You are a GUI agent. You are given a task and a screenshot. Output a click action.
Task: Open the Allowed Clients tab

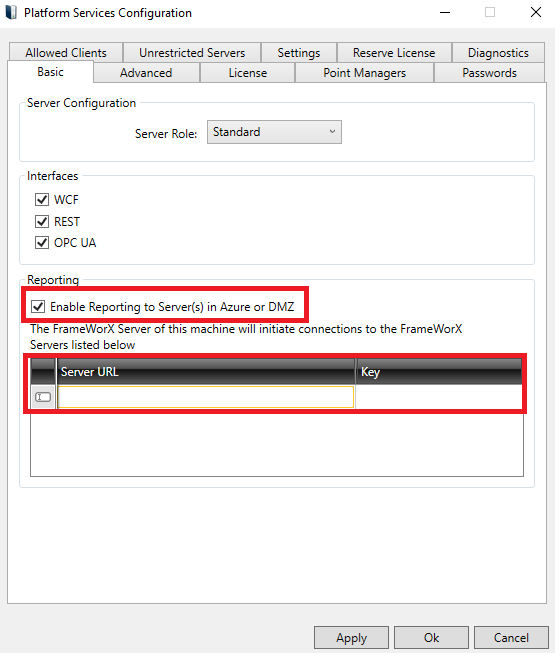point(66,53)
